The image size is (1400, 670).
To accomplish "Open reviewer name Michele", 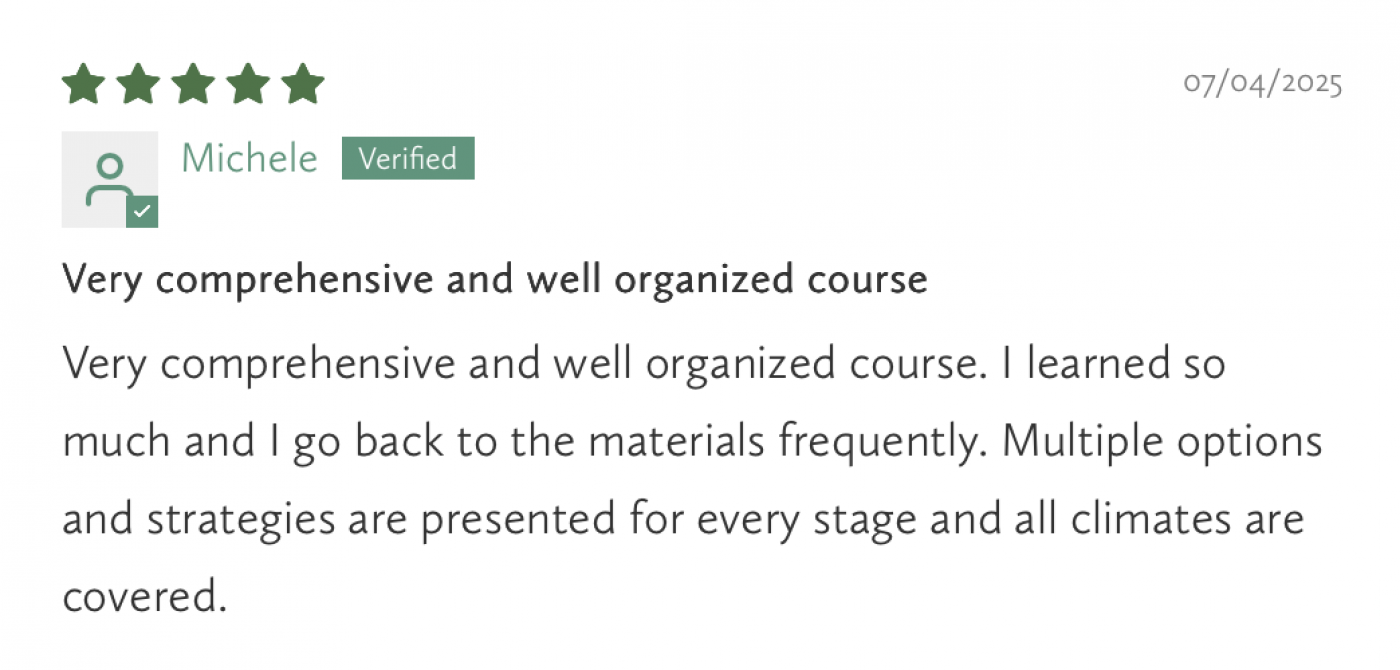I will pos(250,158).
